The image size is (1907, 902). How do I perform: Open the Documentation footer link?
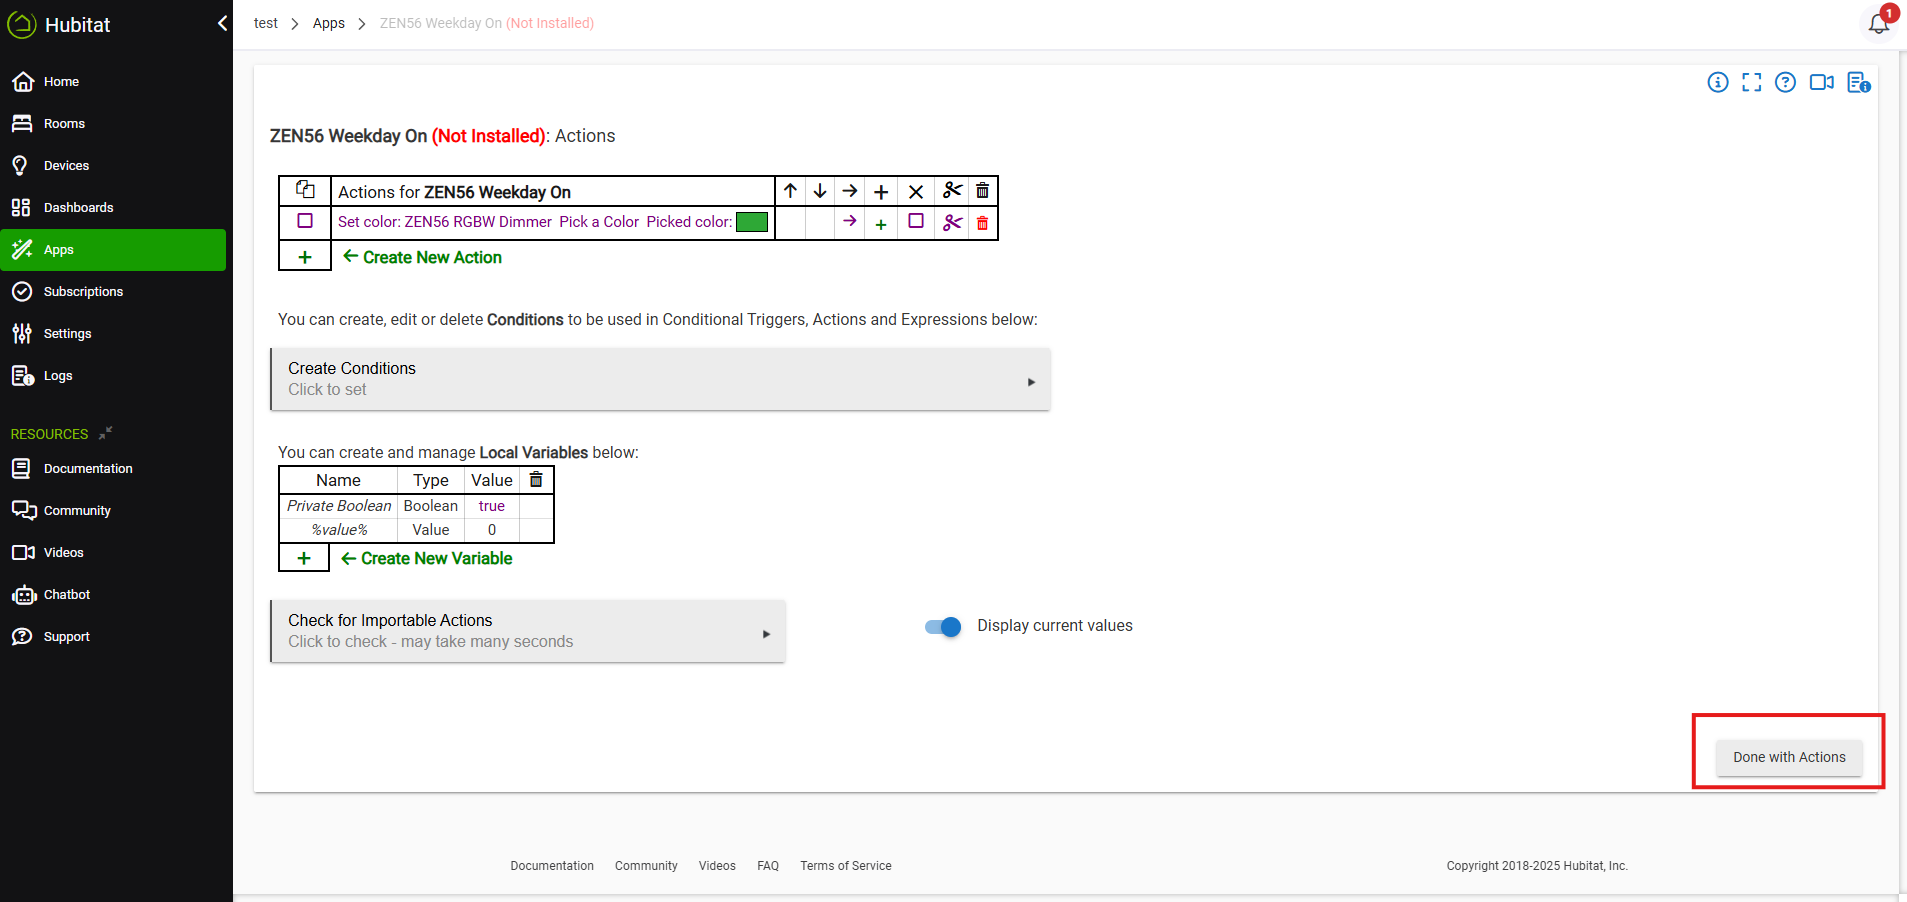(552, 866)
